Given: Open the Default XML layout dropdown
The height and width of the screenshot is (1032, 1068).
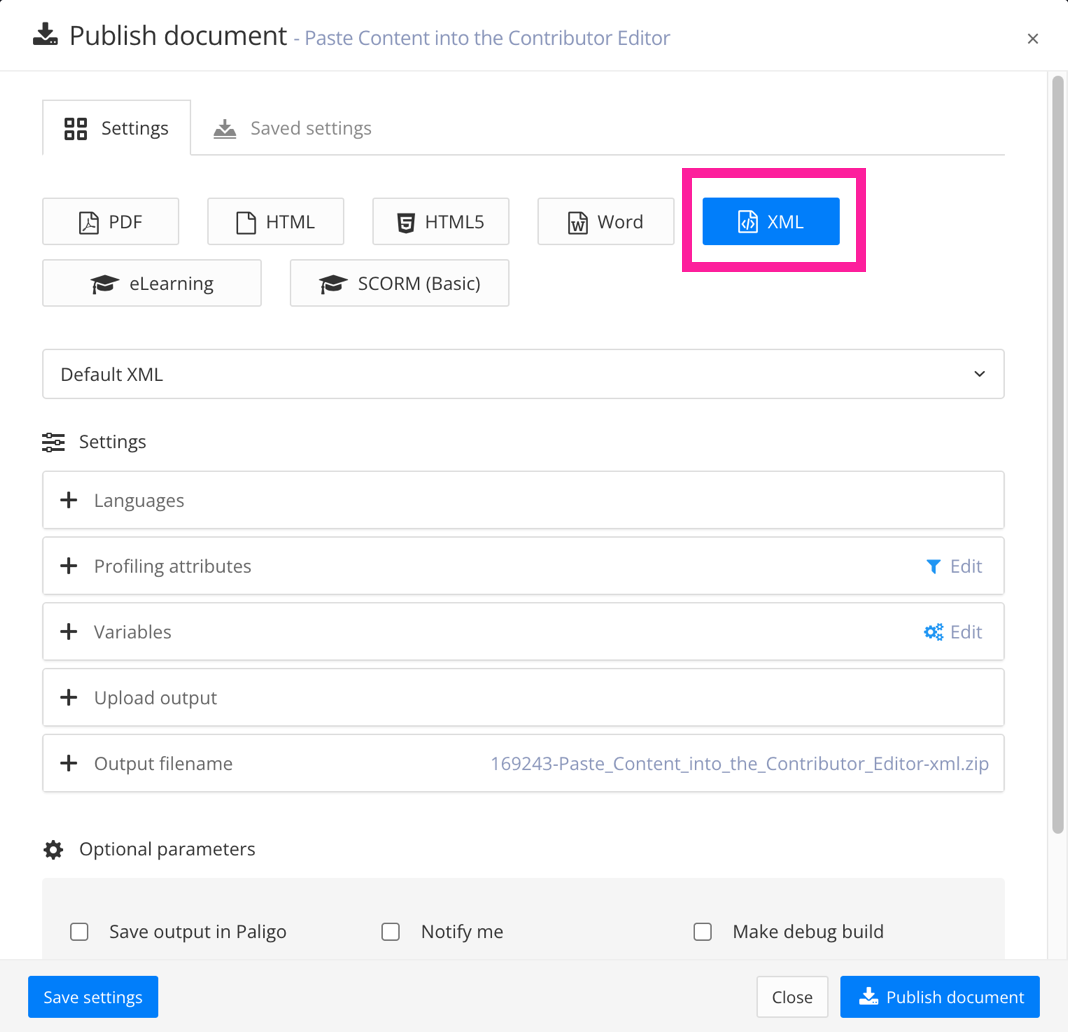Looking at the screenshot, I should point(522,373).
